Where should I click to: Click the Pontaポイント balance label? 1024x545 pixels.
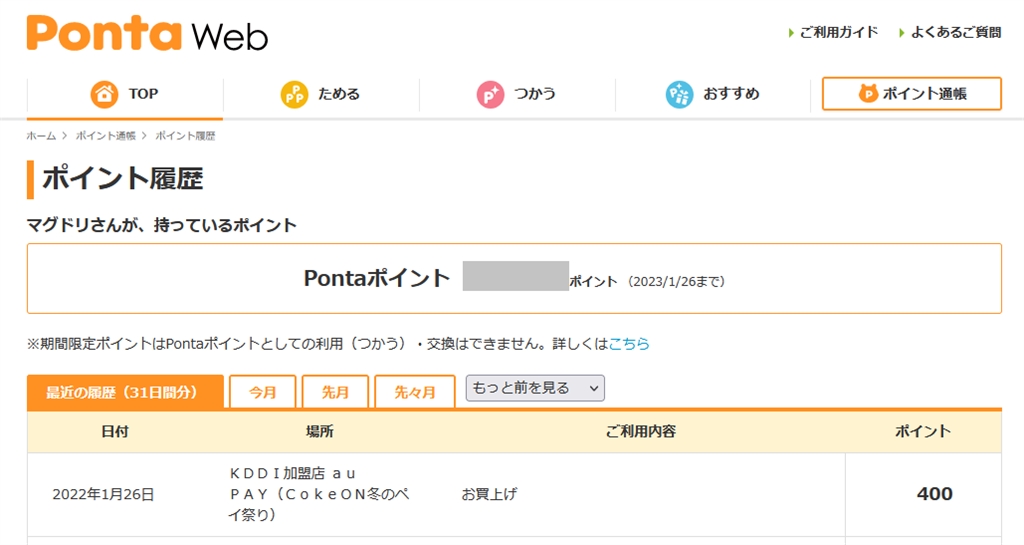(x=377, y=279)
